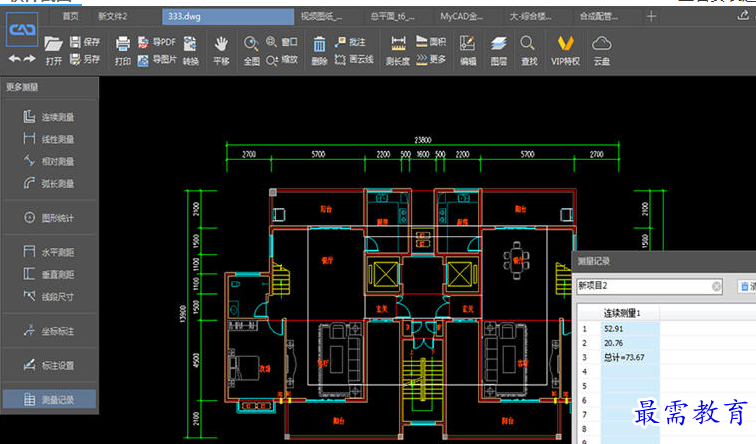Choose 坐标标注 coordinate annotation
Viewport: 756px width, 444px height.
click(49, 331)
